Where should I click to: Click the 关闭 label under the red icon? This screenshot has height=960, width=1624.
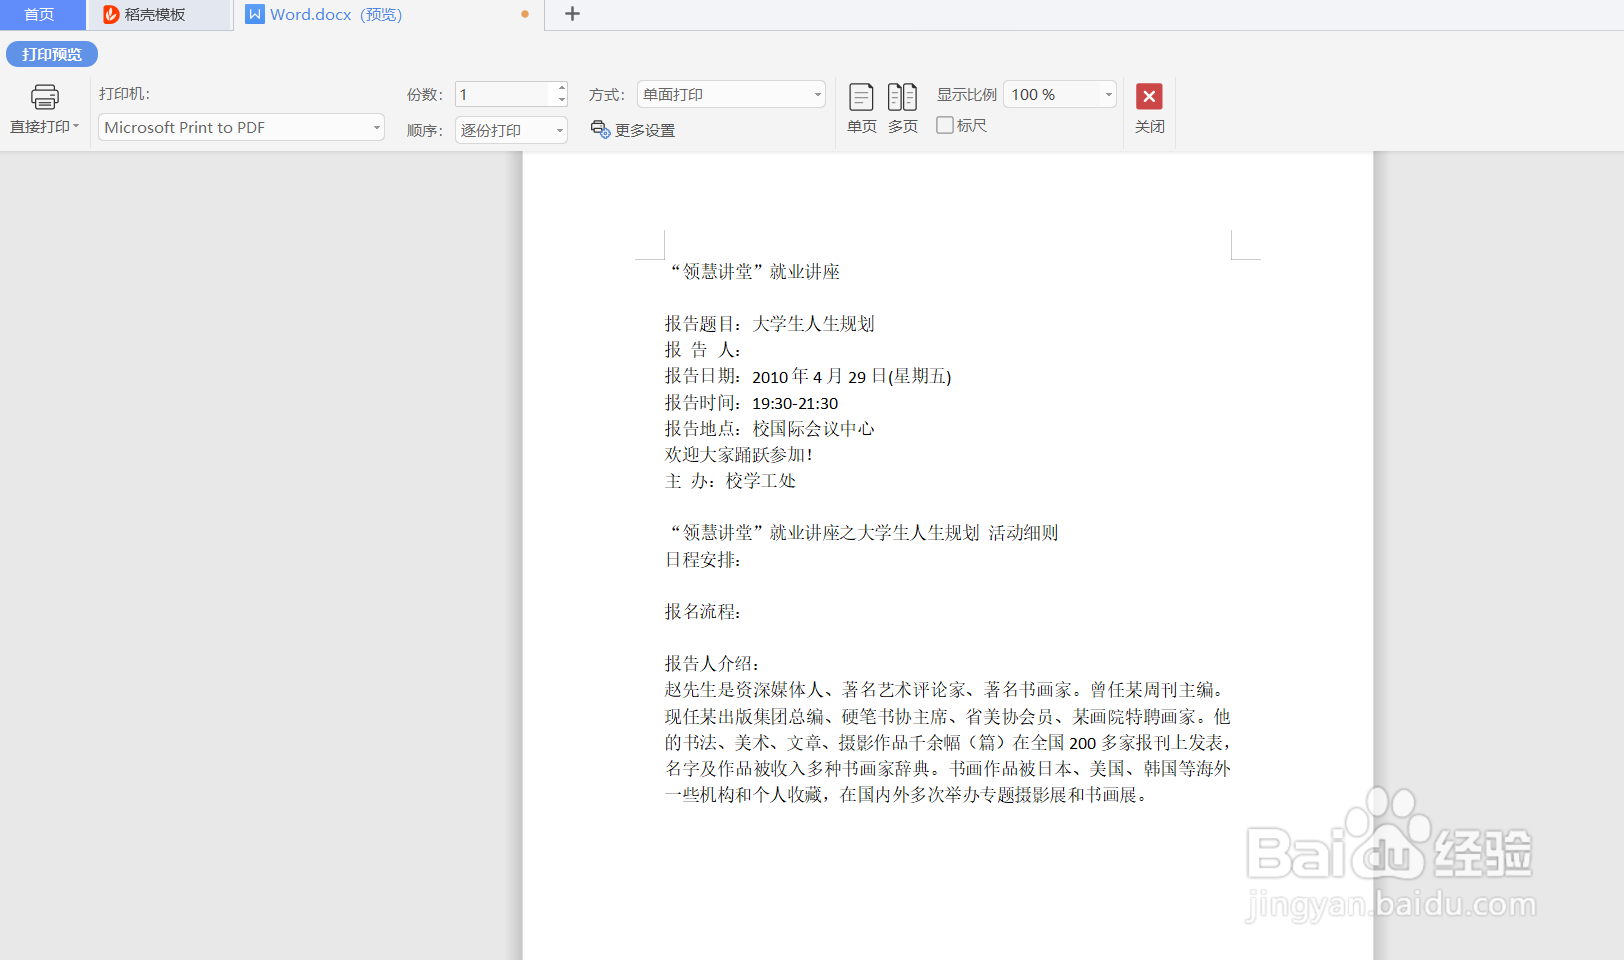(x=1149, y=126)
